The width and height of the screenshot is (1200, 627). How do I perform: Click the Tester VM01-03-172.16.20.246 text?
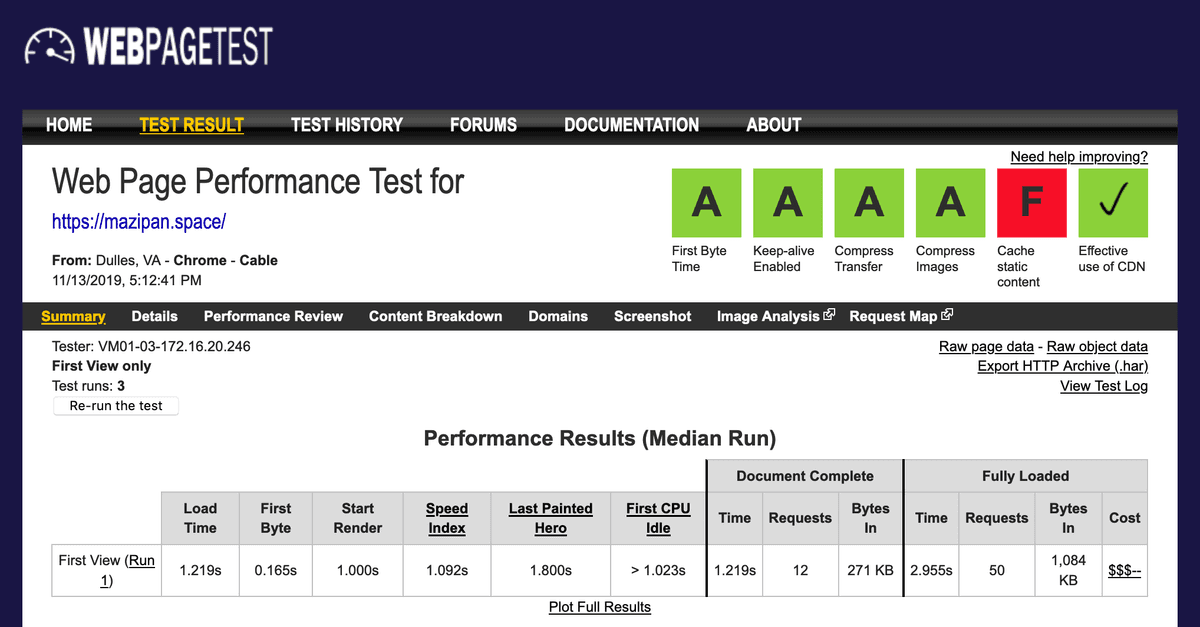click(x=151, y=346)
